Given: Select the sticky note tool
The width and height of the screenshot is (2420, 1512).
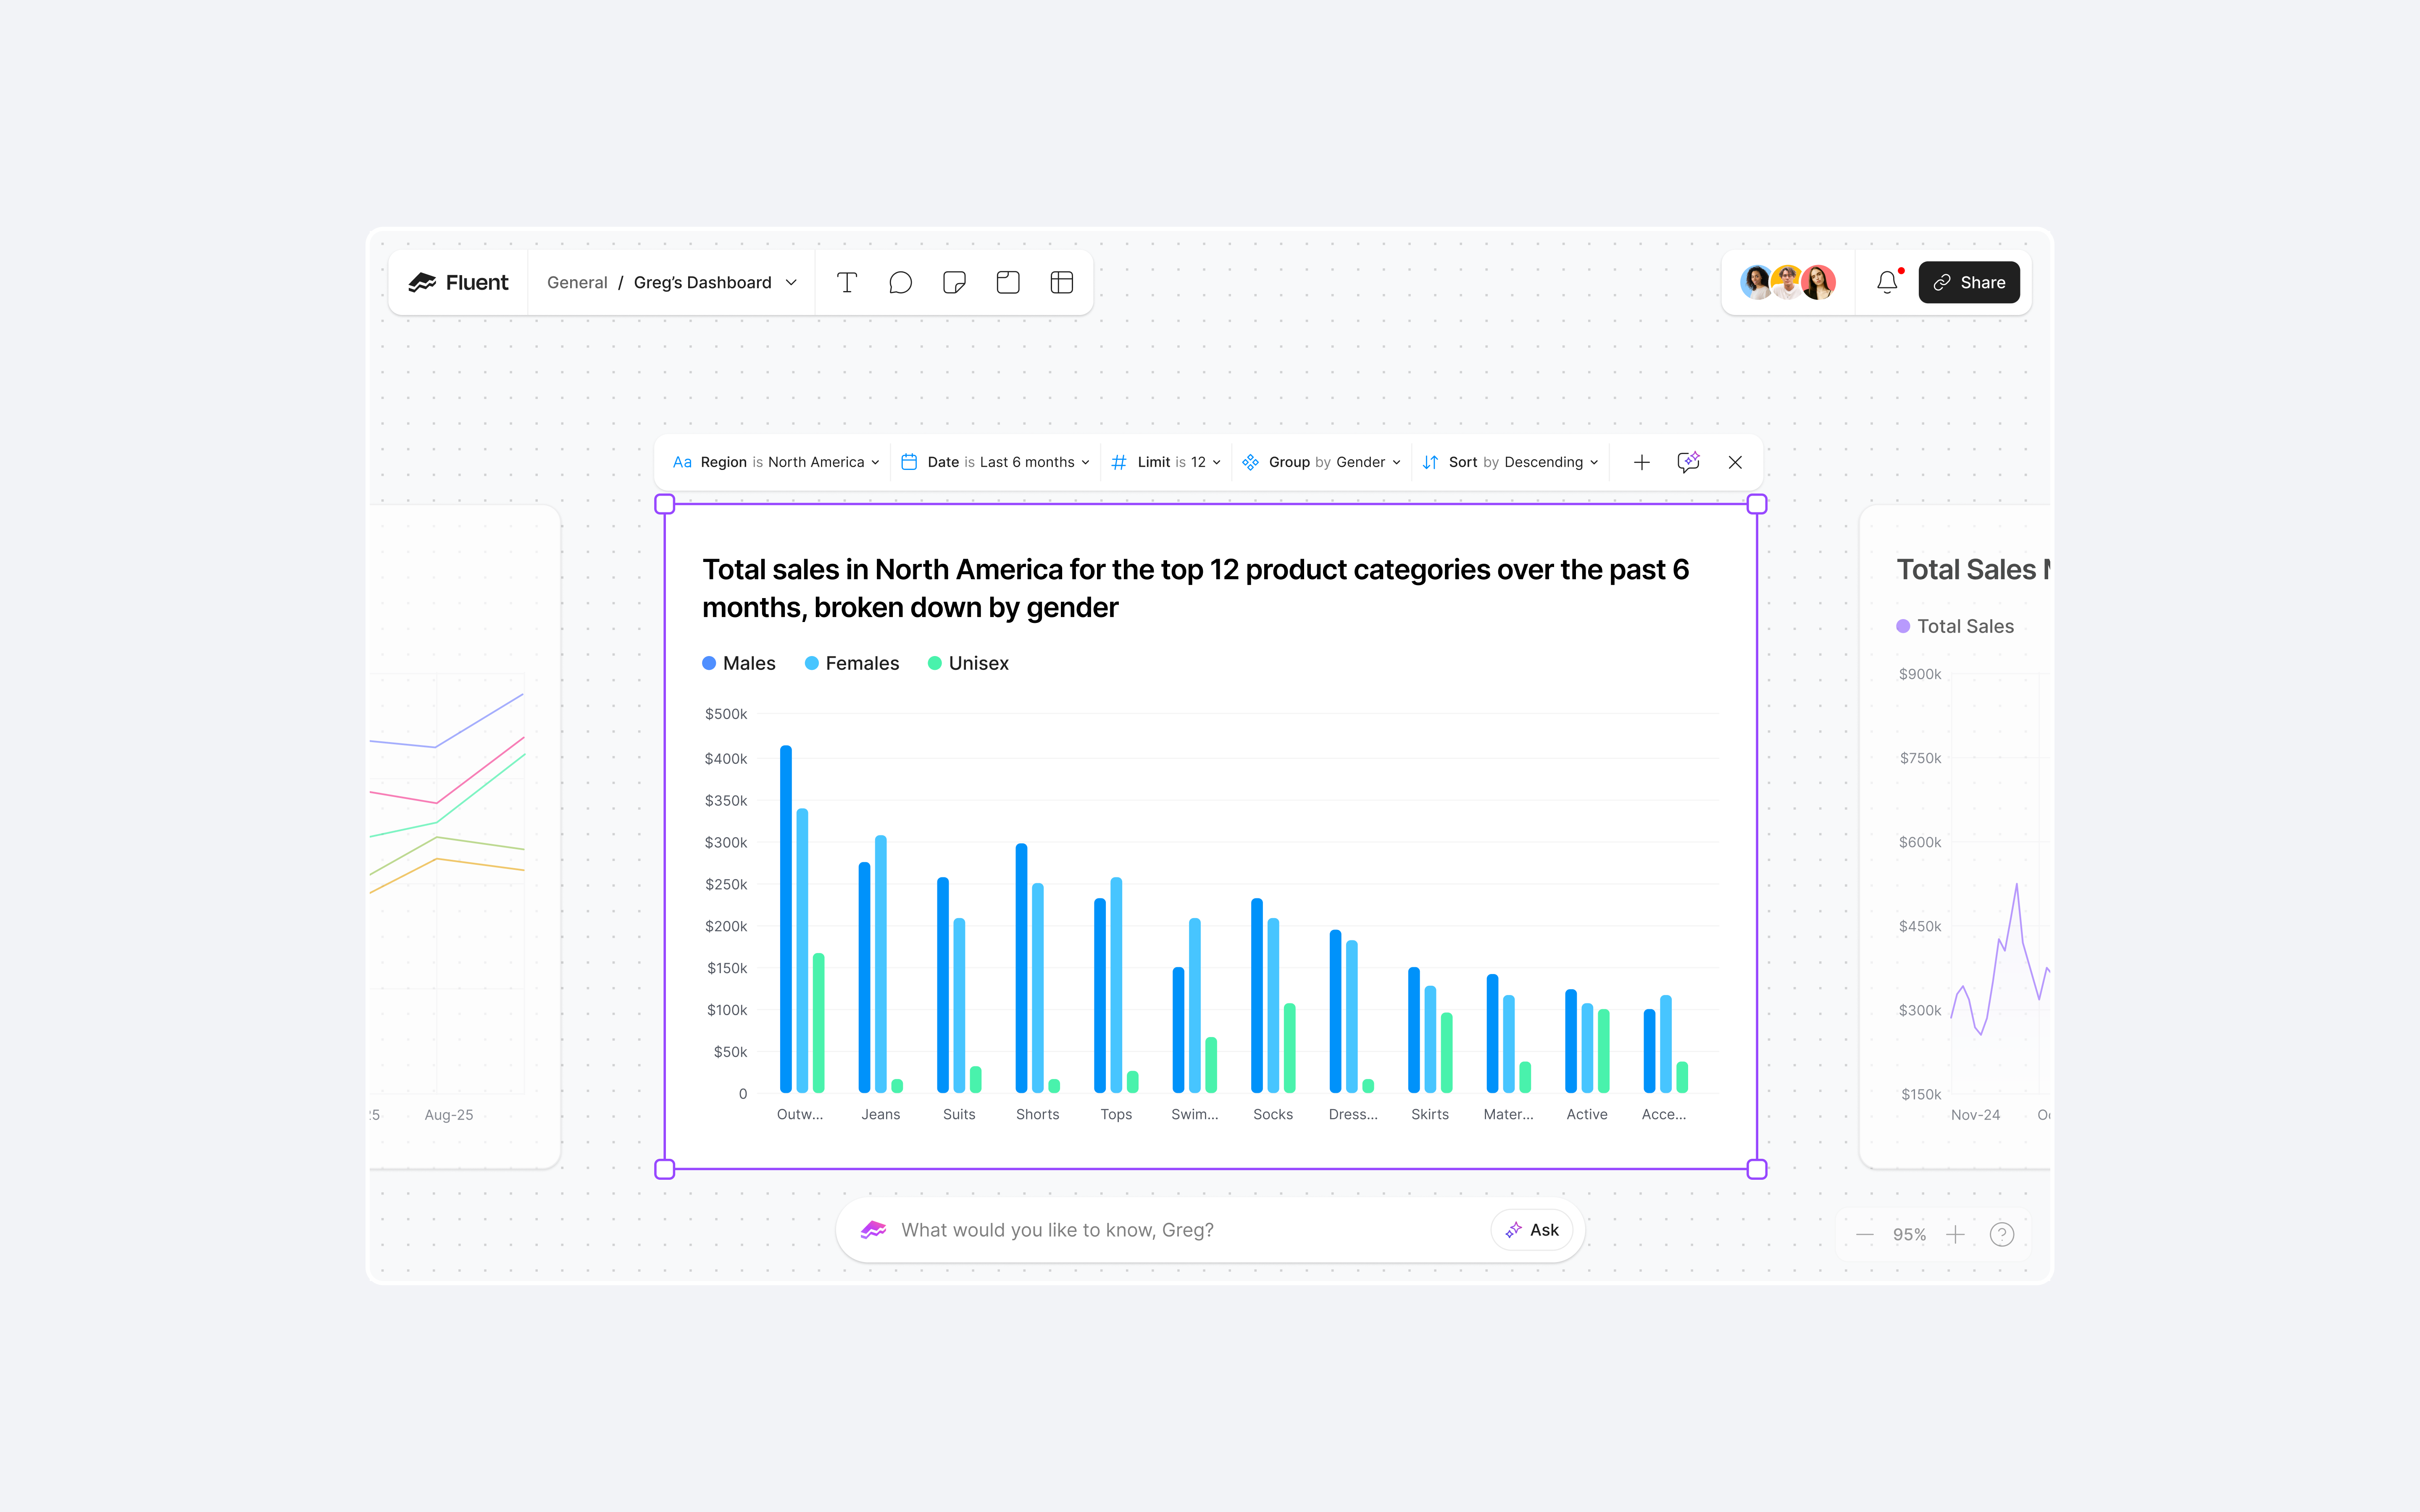Looking at the screenshot, I should pyautogui.click(x=954, y=283).
